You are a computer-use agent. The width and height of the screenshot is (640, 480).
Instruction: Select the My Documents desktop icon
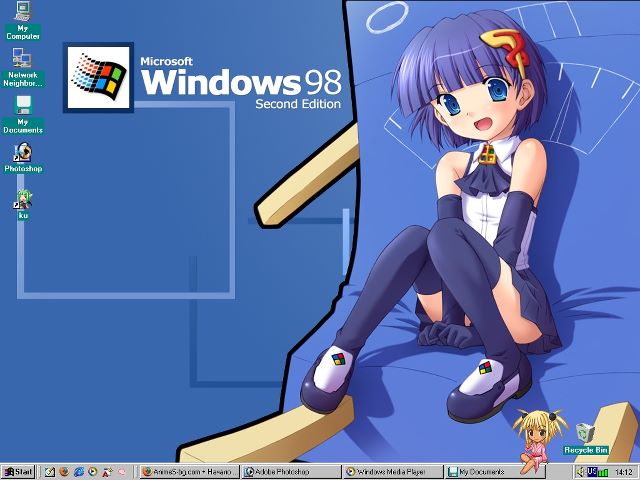pyautogui.click(x=23, y=115)
